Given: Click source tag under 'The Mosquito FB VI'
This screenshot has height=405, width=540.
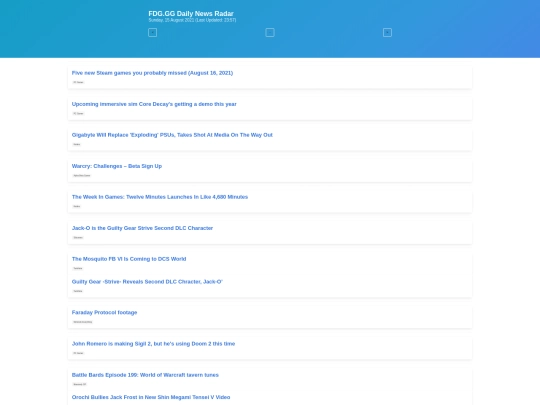Looking at the screenshot, I should point(78,268).
